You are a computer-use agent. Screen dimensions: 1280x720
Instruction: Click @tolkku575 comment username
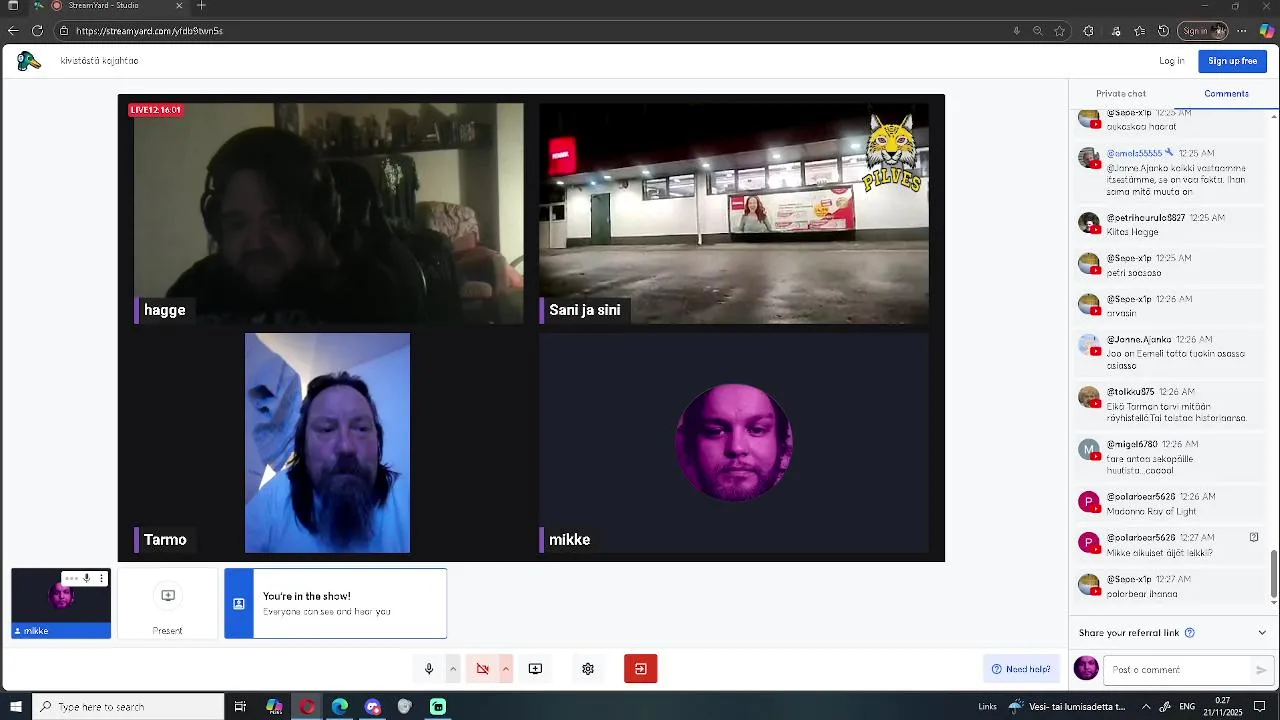tap(1130, 392)
